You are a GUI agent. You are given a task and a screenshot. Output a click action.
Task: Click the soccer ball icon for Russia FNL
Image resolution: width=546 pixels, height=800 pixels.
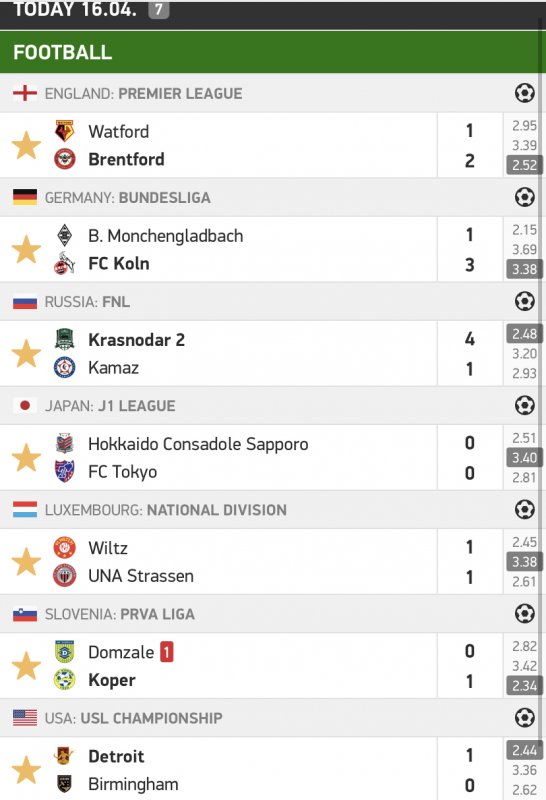524,301
